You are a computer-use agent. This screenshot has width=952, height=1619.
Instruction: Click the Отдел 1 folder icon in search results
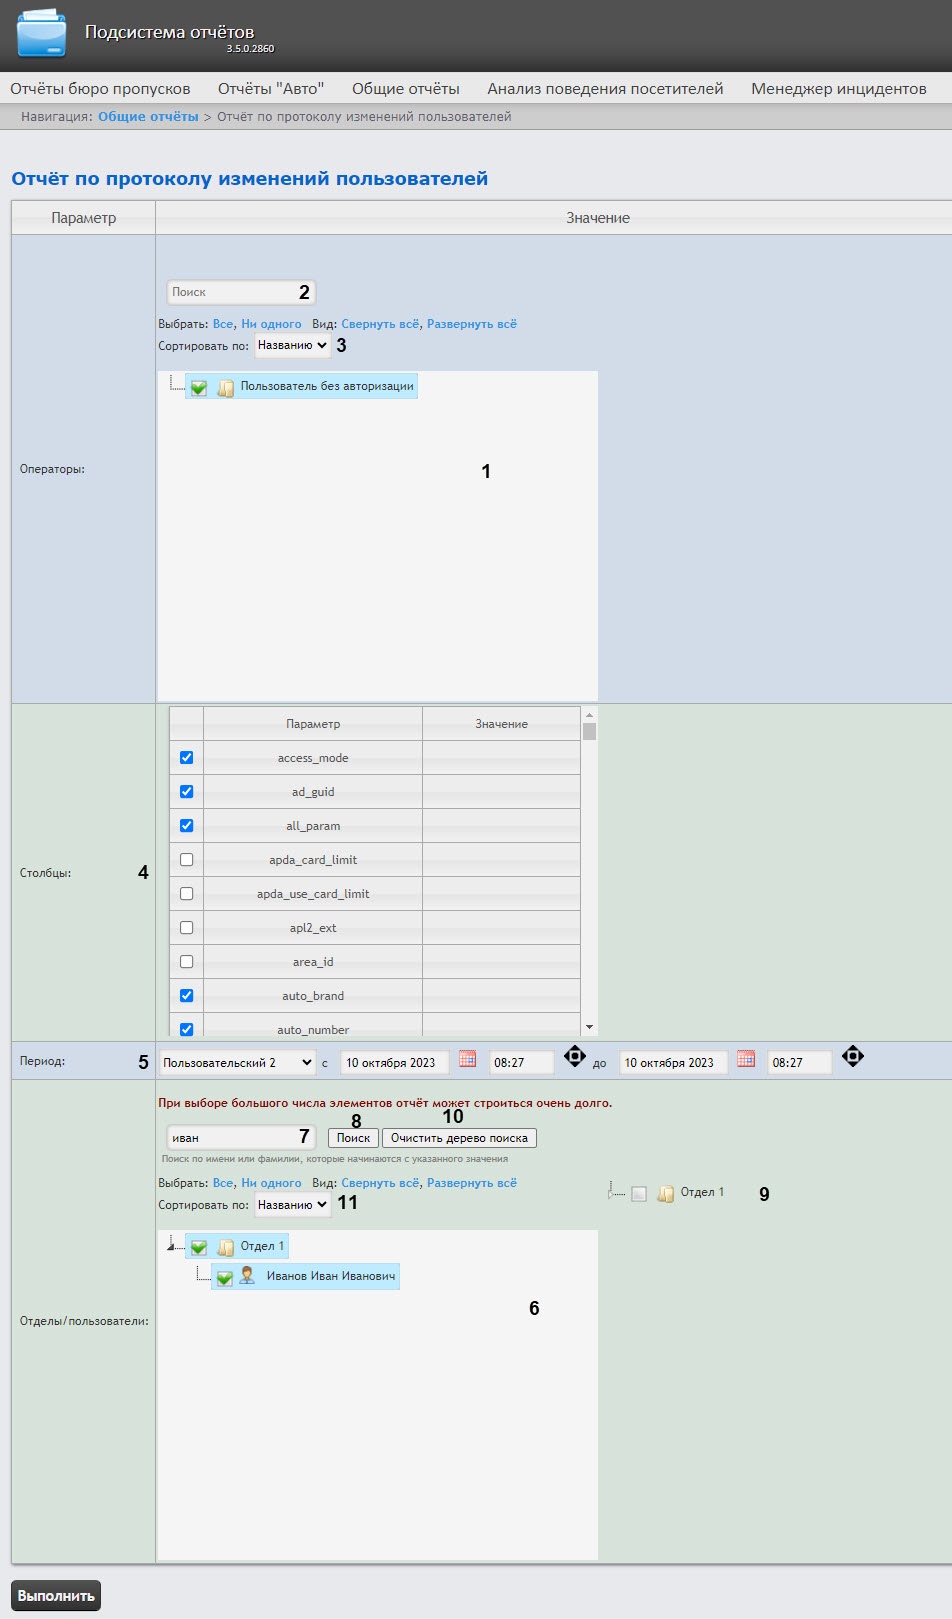click(x=665, y=1194)
